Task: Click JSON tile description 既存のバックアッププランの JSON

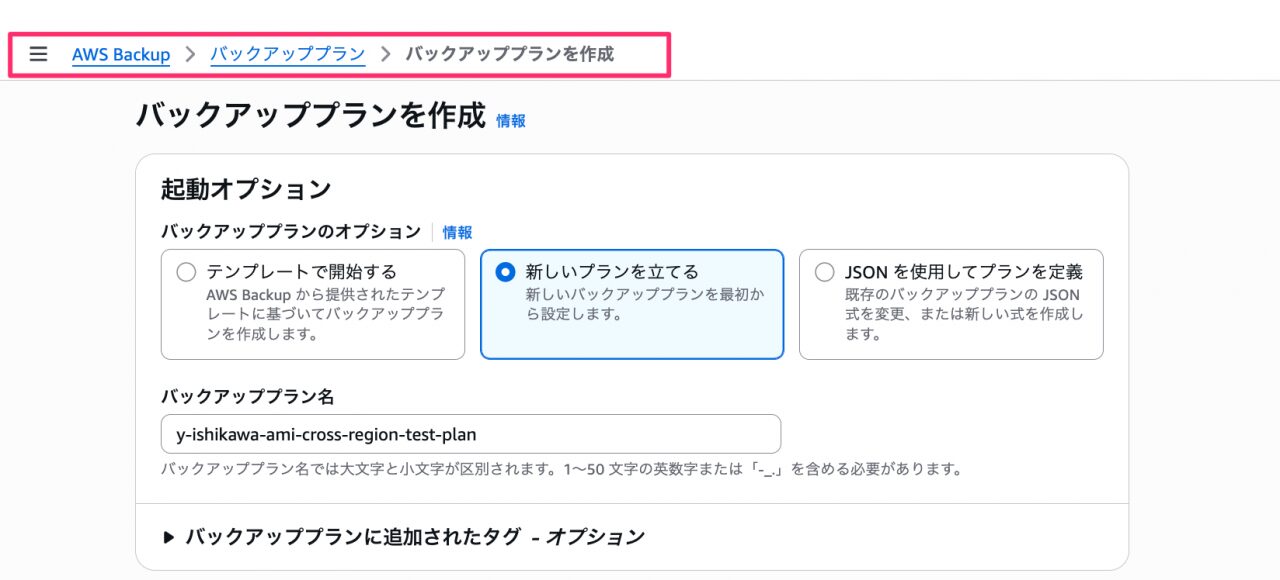Action: [x=964, y=315]
